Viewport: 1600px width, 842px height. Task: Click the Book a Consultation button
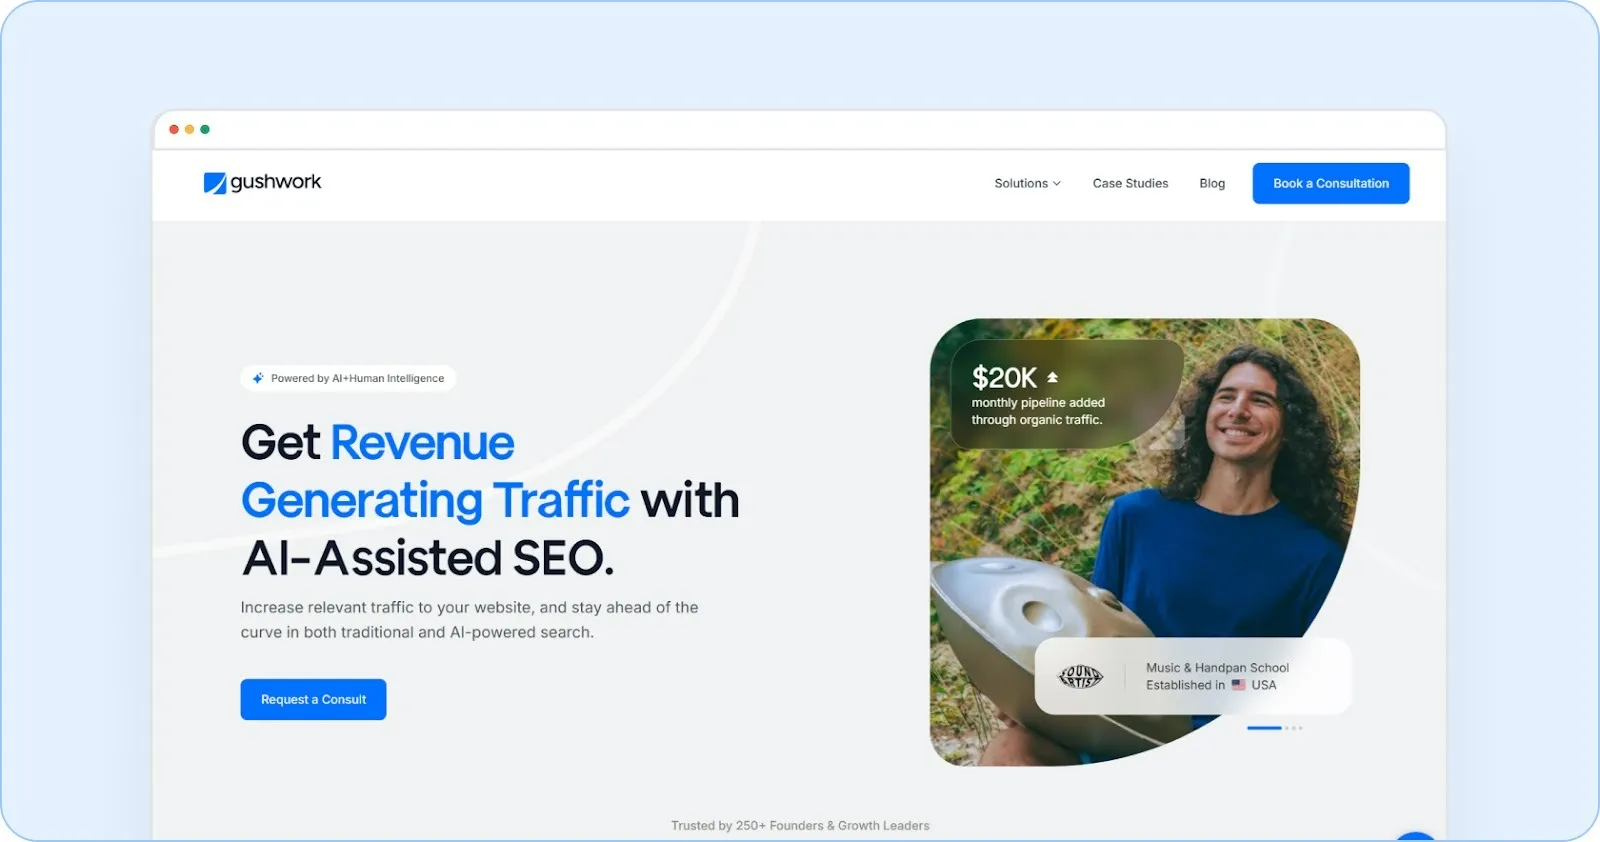pyautogui.click(x=1331, y=183)
